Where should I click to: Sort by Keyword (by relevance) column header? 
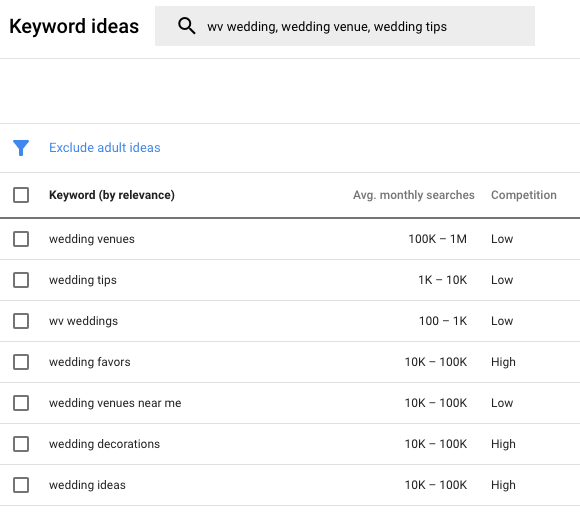(x=112, y=195)
